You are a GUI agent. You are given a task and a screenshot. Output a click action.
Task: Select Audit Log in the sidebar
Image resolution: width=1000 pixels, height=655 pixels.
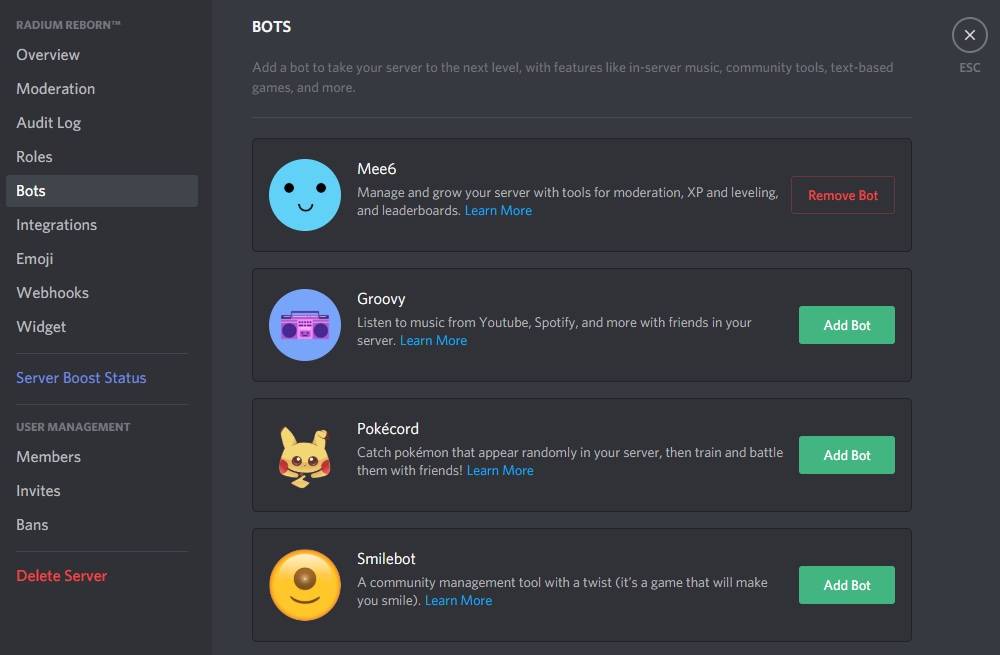(49, 123)
